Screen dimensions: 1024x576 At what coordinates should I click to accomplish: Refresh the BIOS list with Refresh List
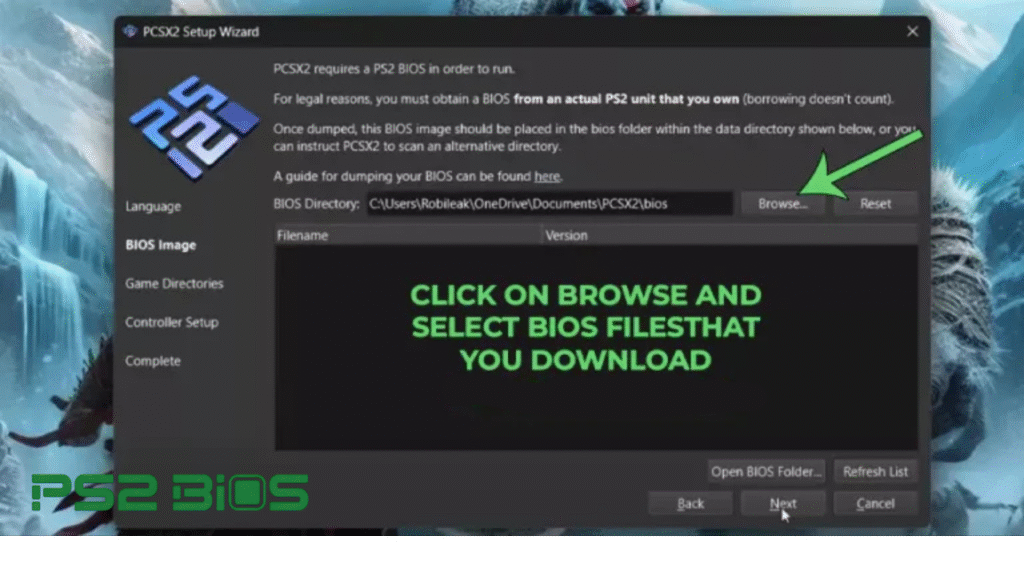875,471
